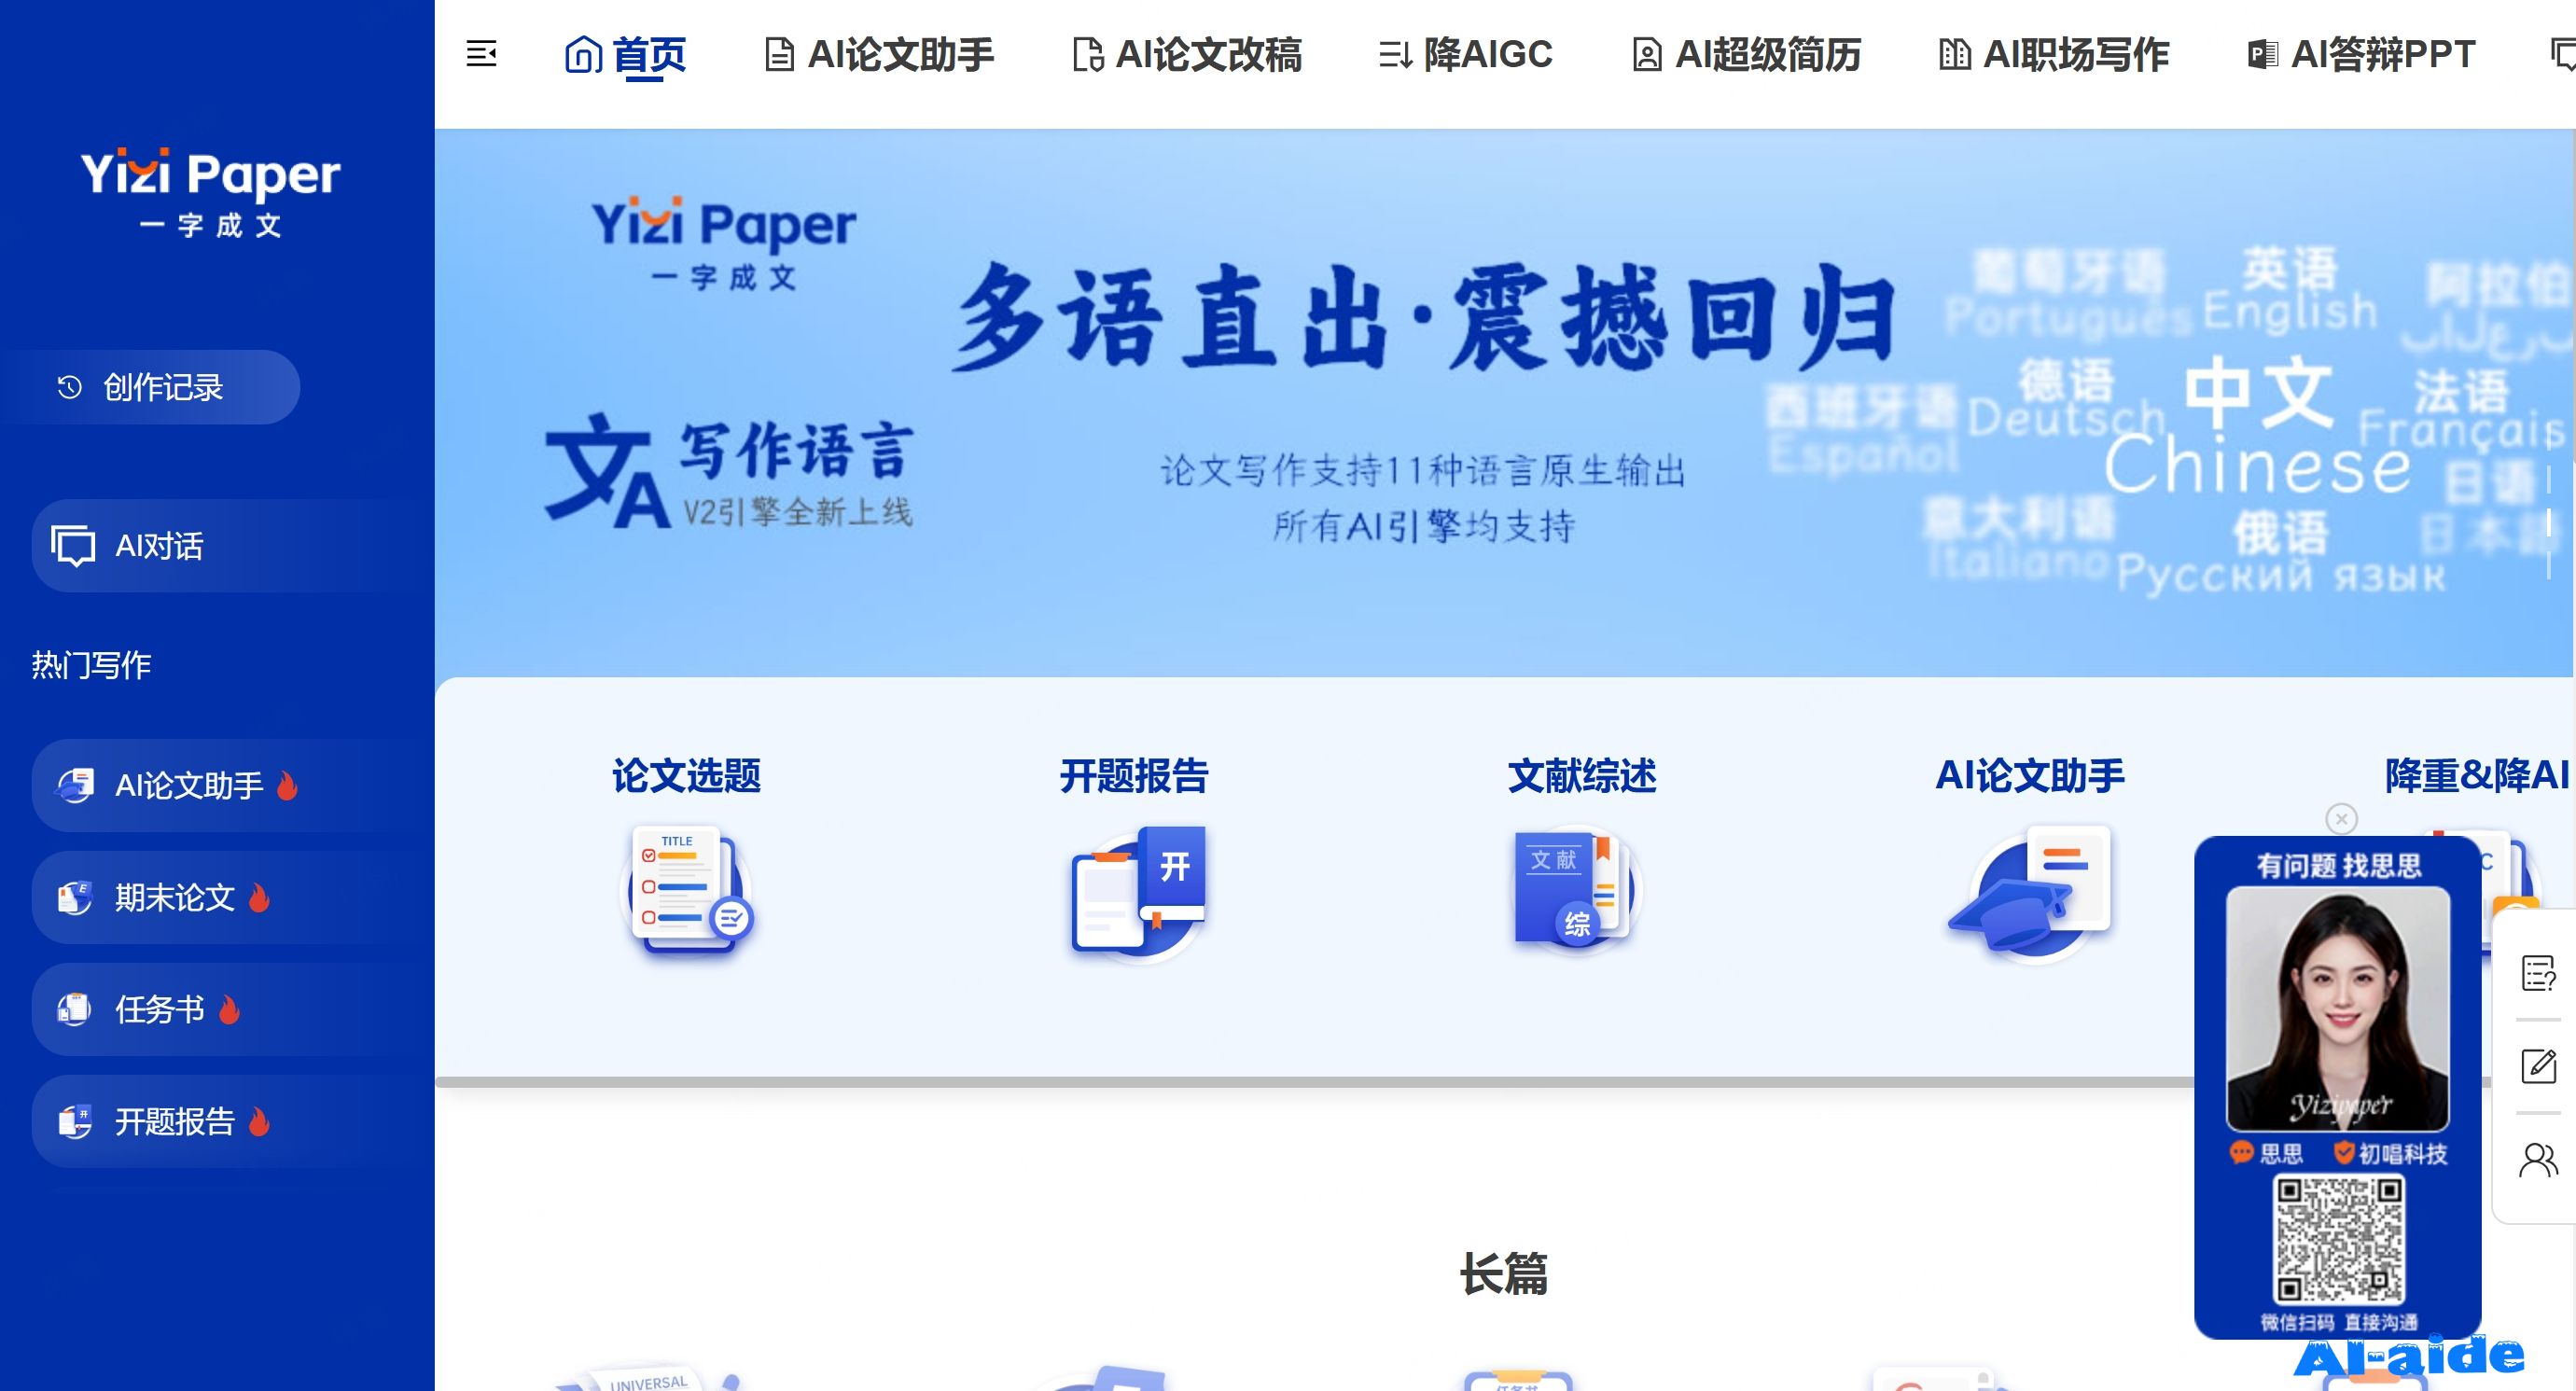Screen dimensions: 2576x1391
Task: Open 开题报告 in the sidebar
Action: click(232, 1122)
